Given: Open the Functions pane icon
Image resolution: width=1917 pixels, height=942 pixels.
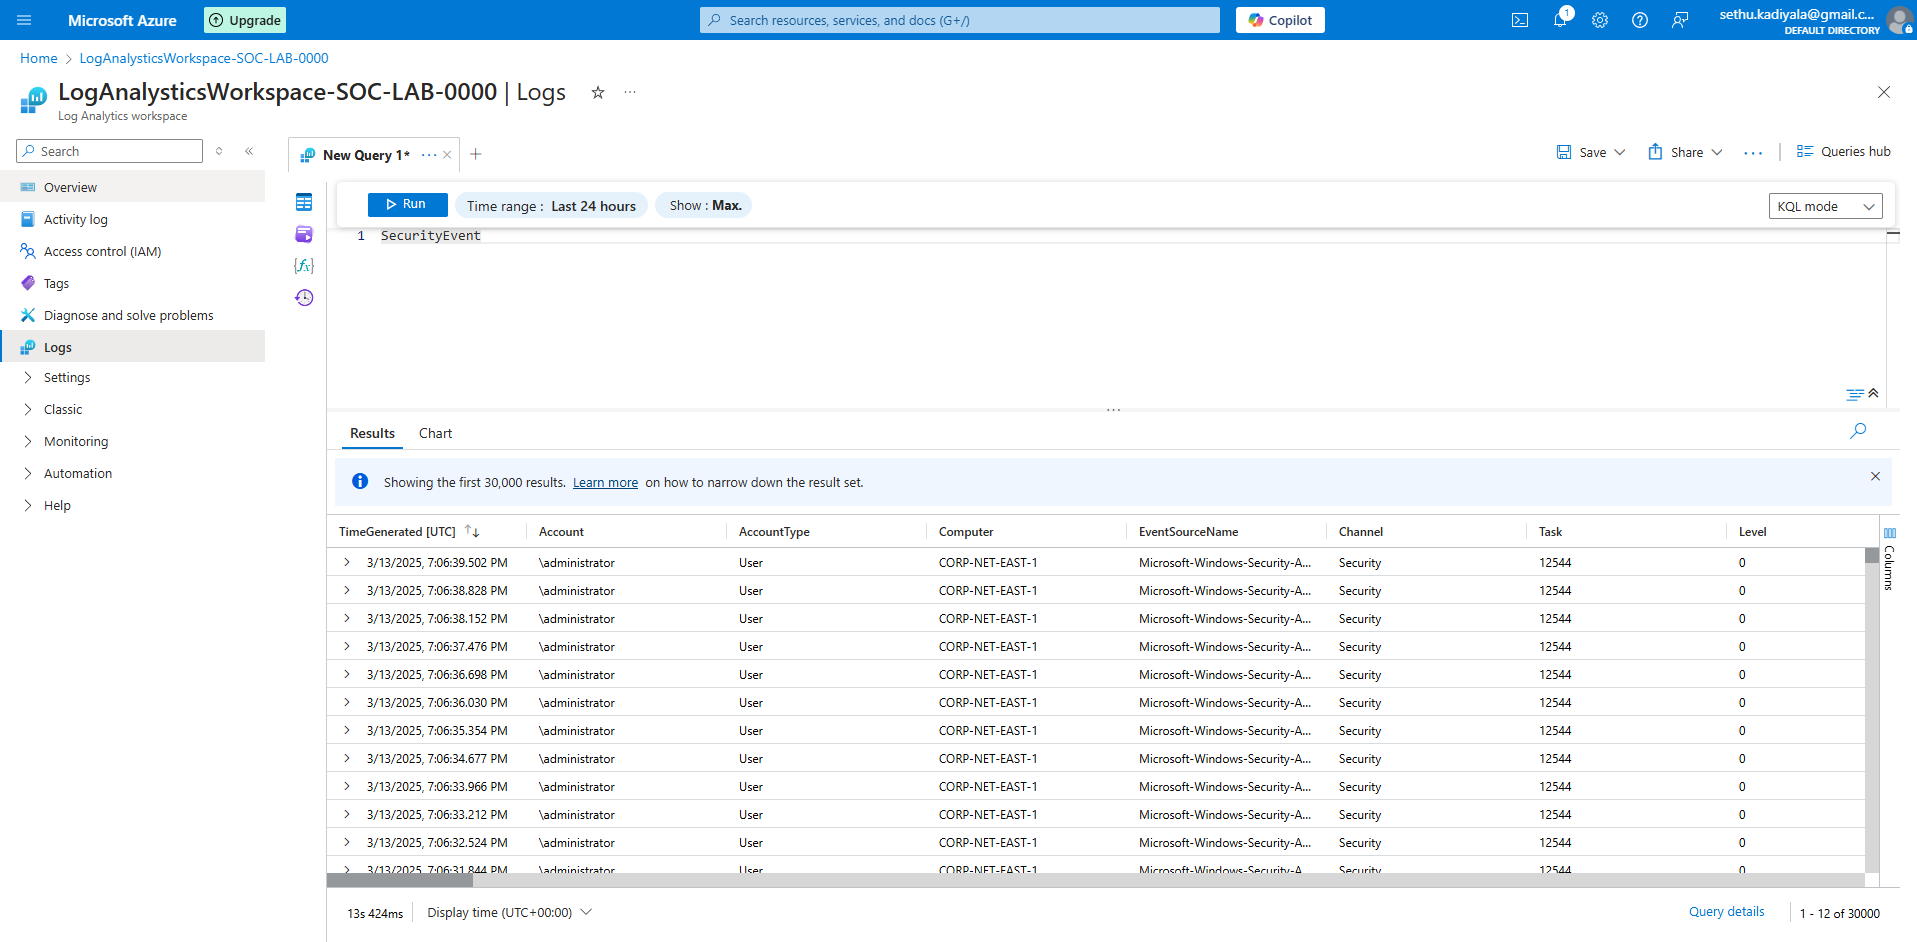Looking at the screenshot, I should 304,266.
